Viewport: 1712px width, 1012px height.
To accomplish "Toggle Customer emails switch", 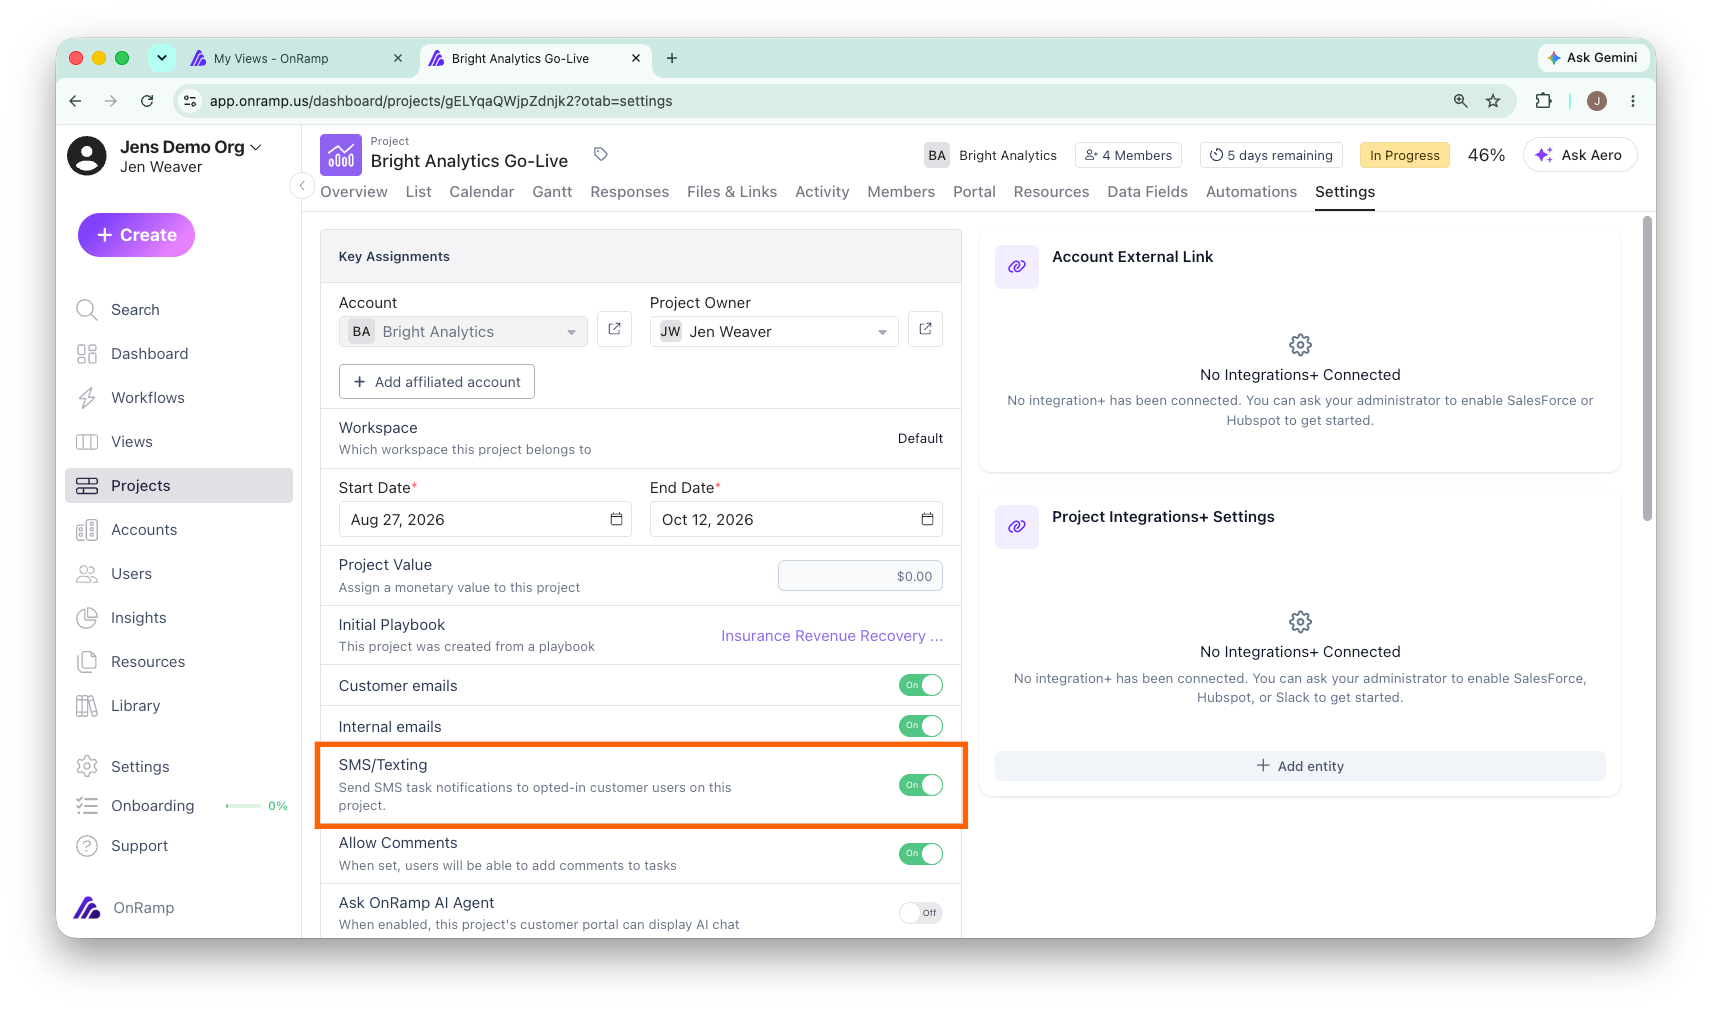I will 921,685.
